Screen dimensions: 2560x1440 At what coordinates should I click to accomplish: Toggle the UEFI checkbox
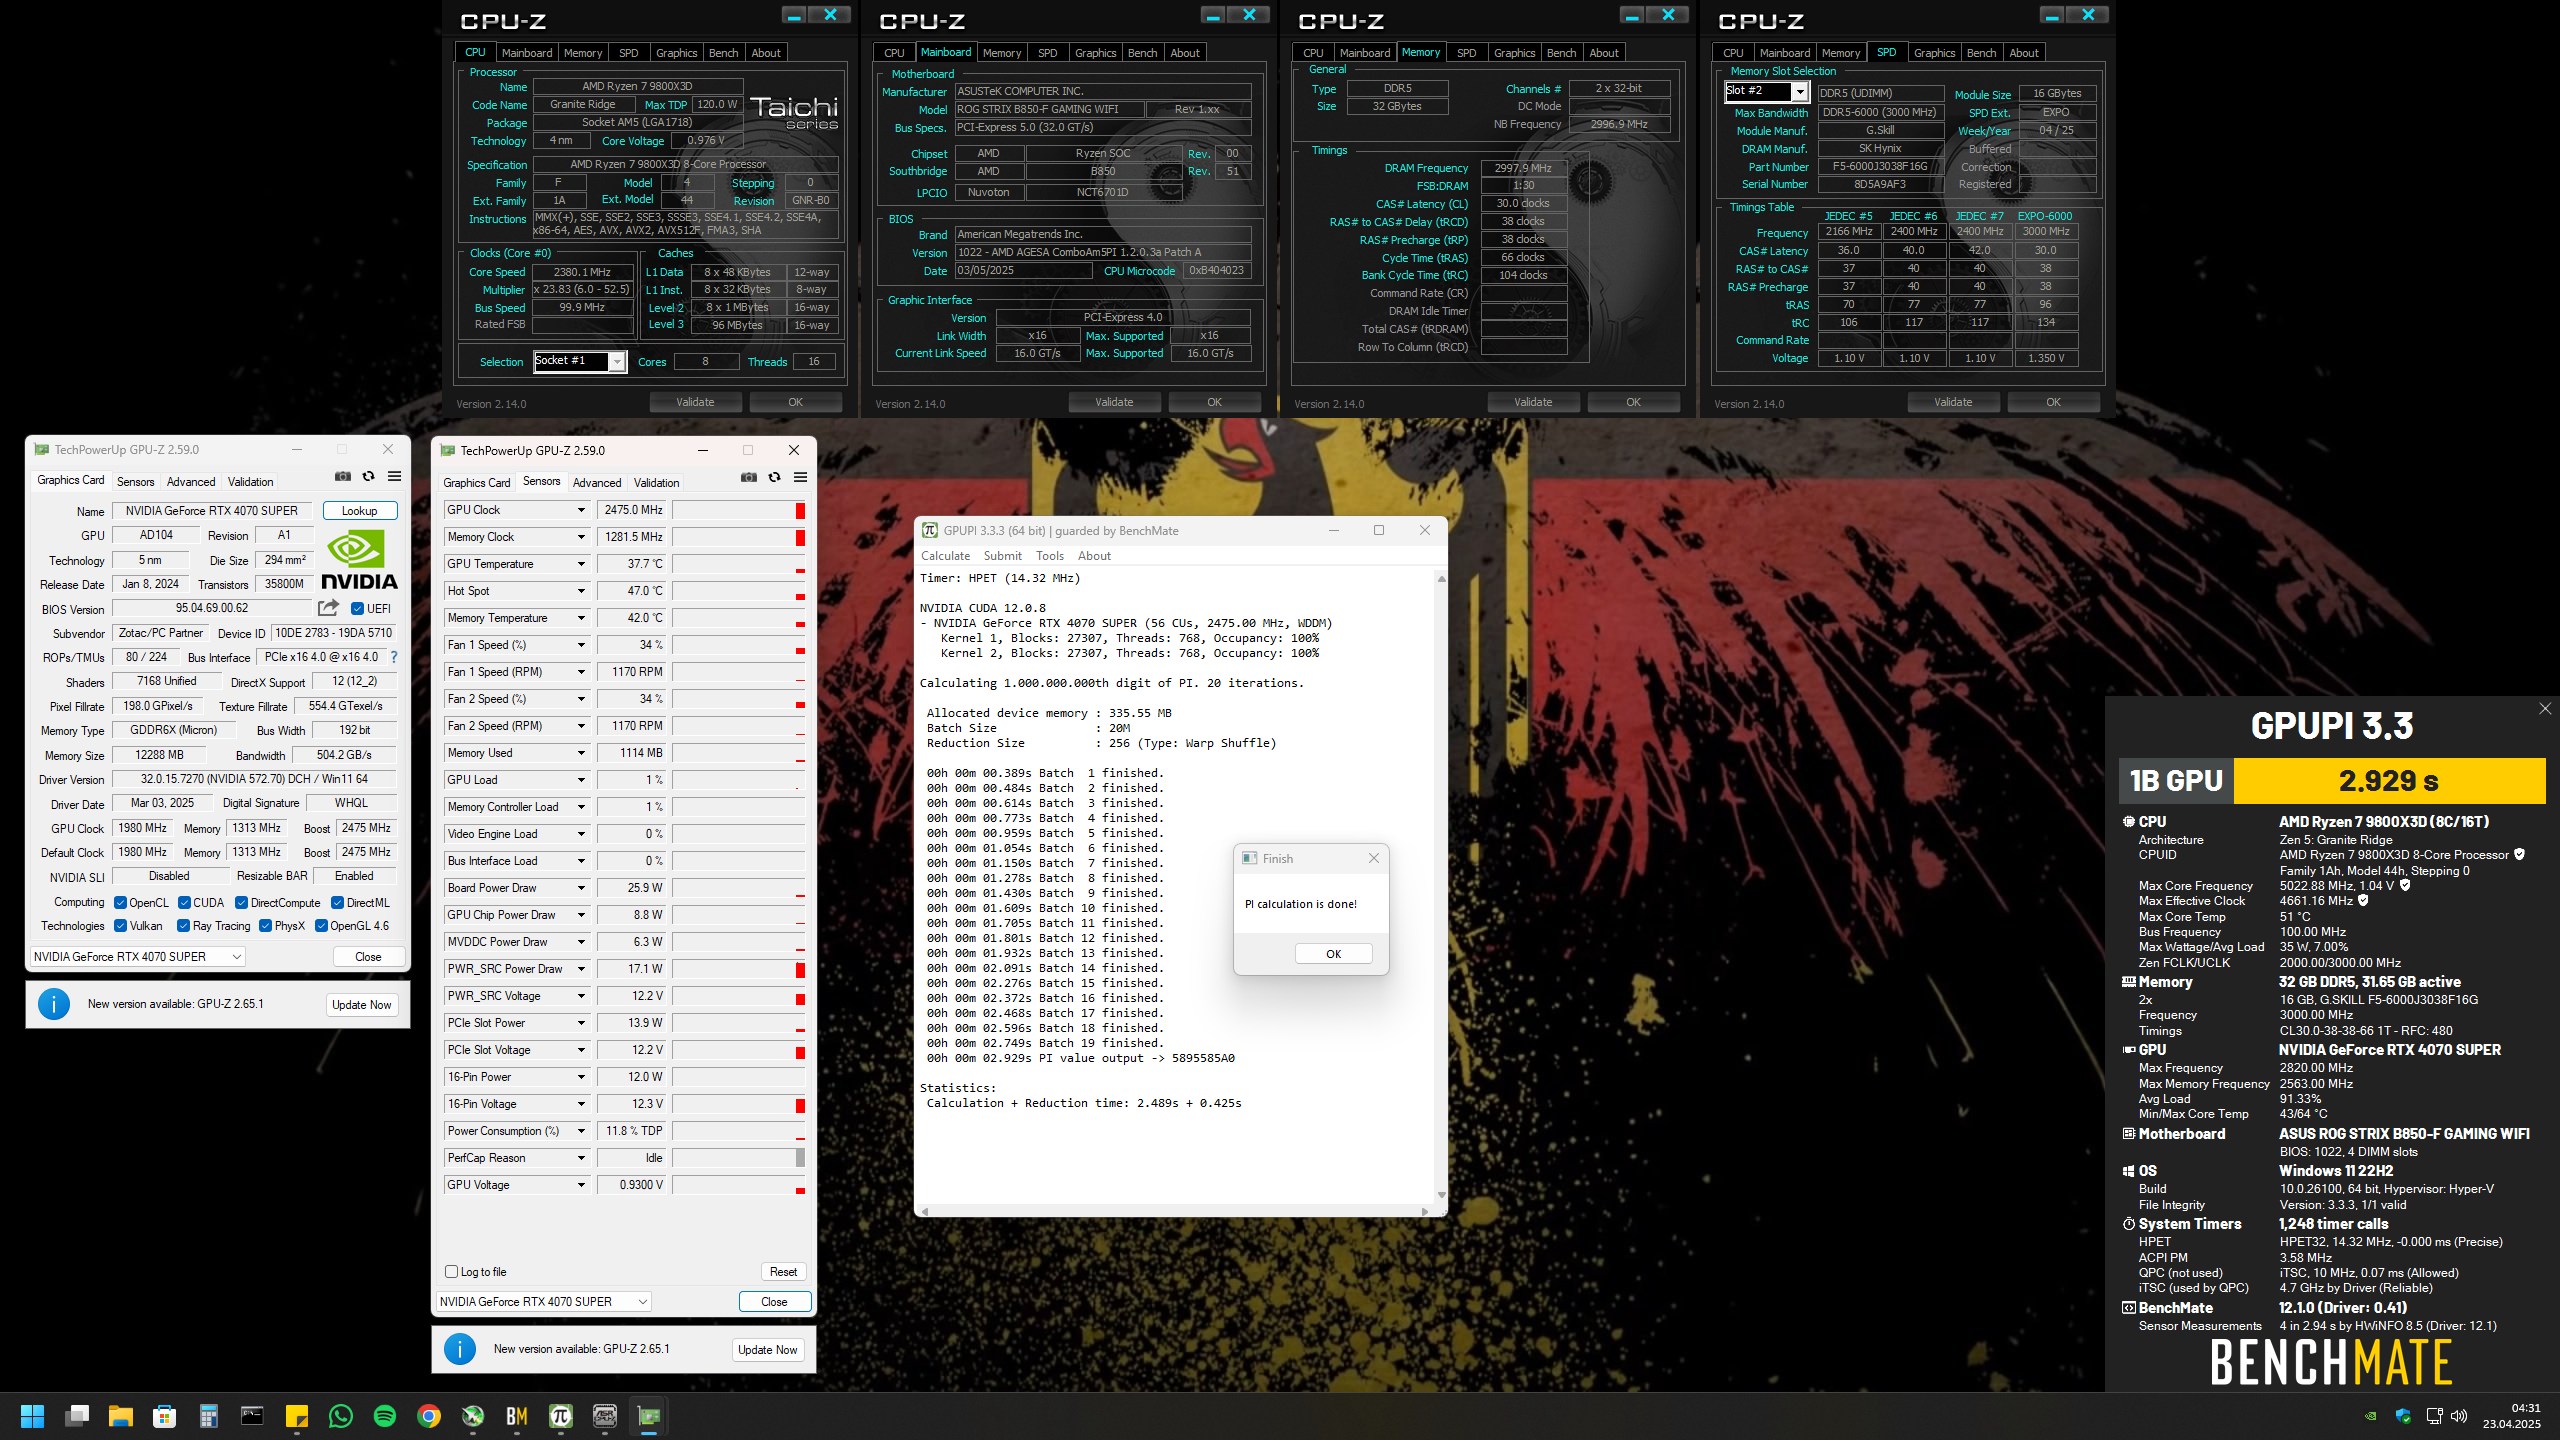click(x=358, y=608)
